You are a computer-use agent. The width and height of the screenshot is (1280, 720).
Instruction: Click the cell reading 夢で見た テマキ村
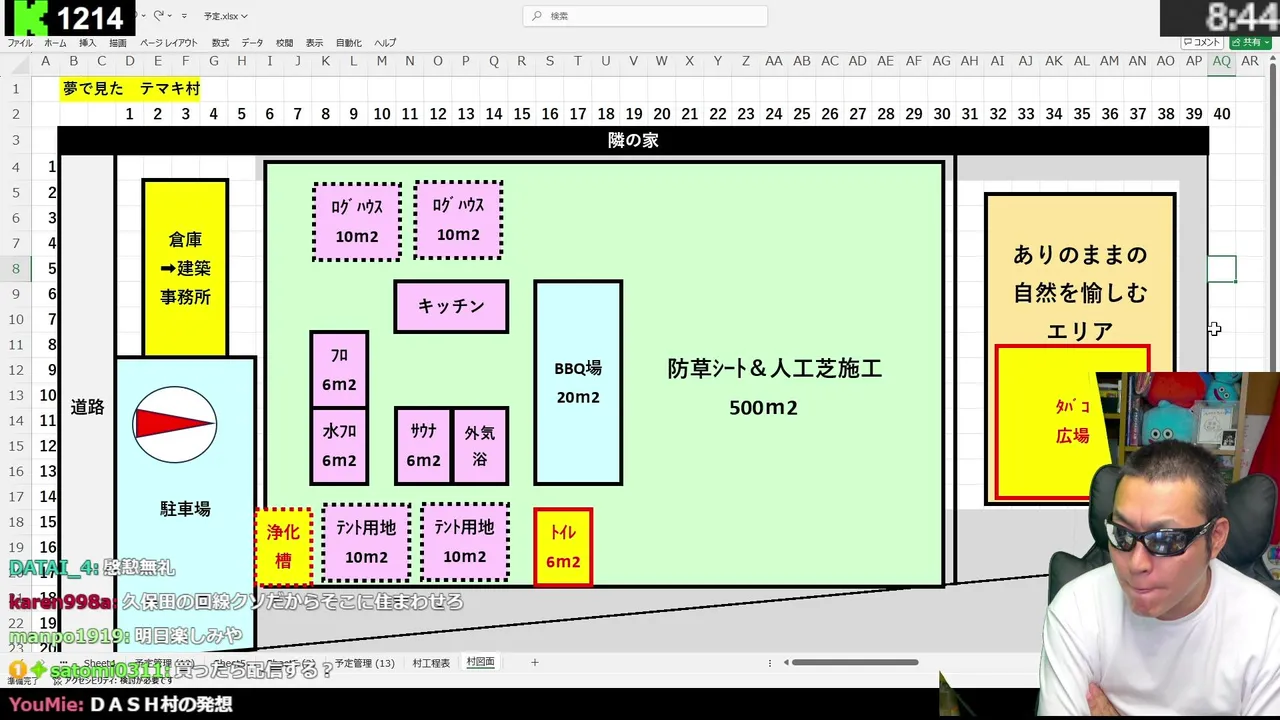(131, 89)
